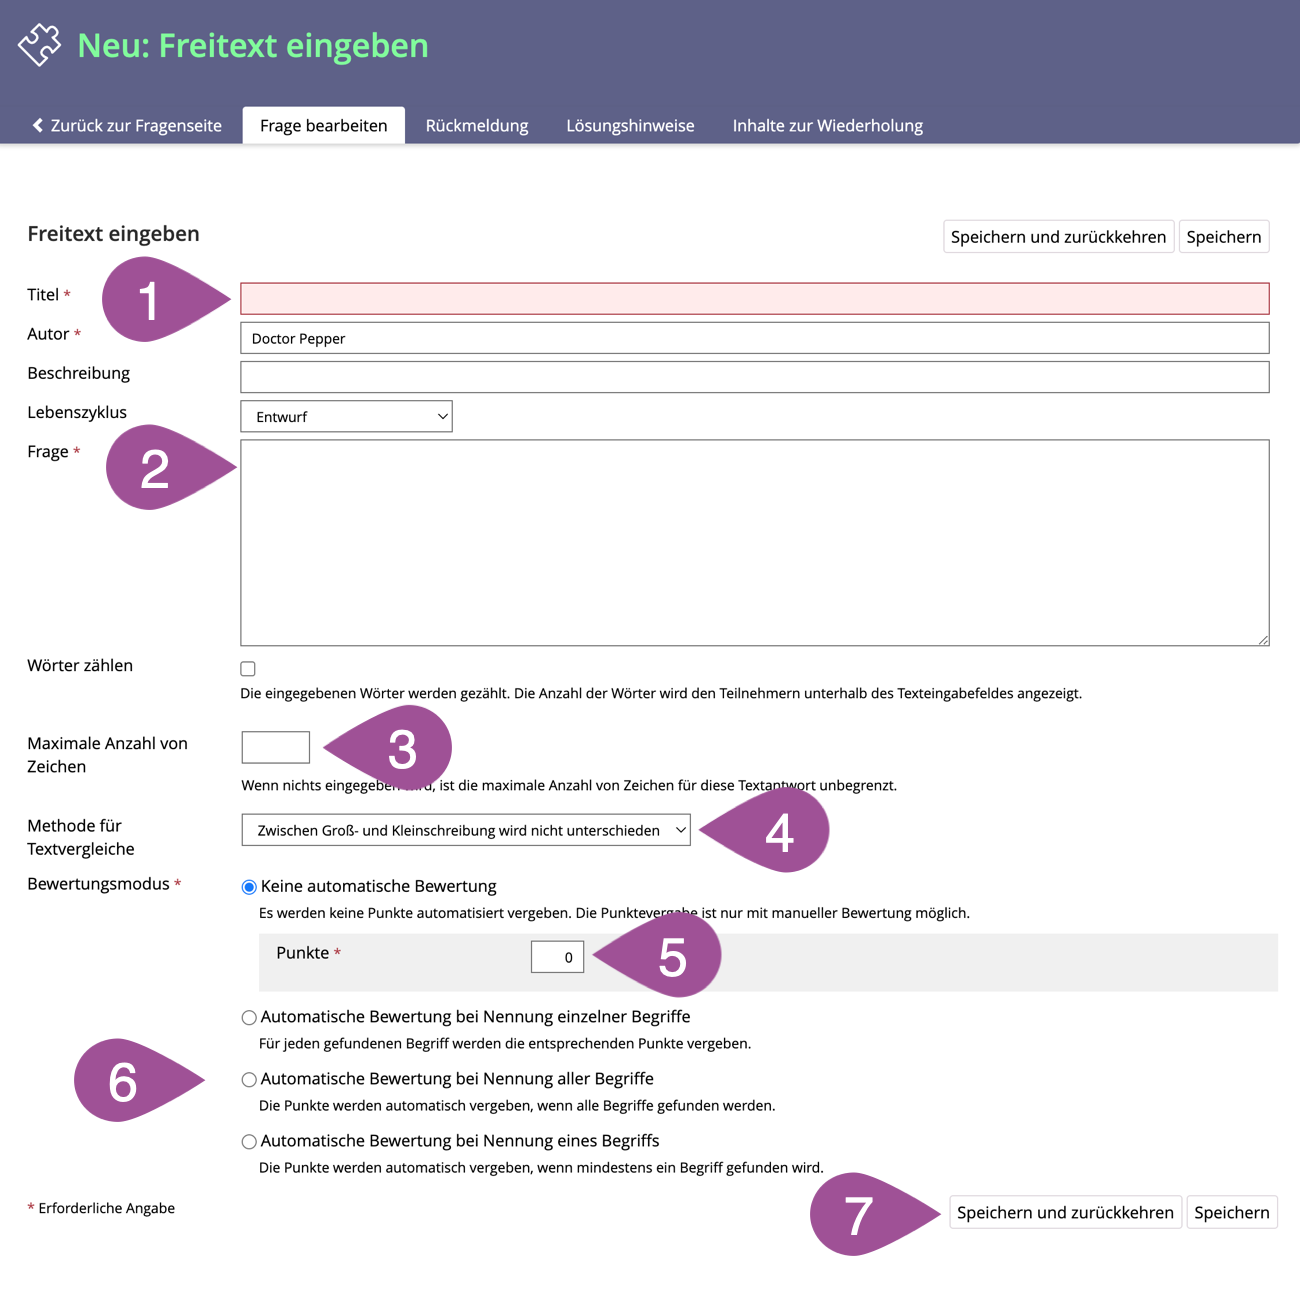This screenshot has height=1300, width=1300.
Task: Click top Speichern und zurückkehren button
Action: pos(1058,237)
